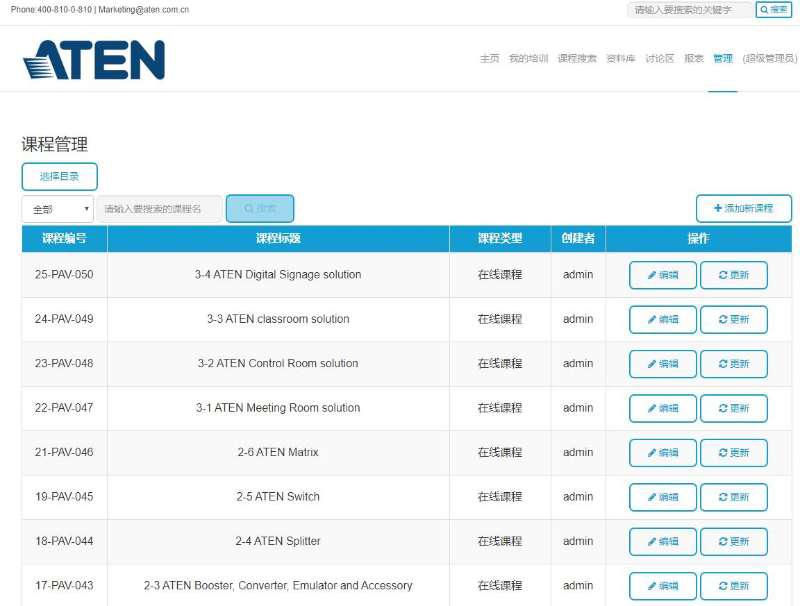Edit course 17-PAV-043
This screenshot has height=606, width=800.
(663, 586)
